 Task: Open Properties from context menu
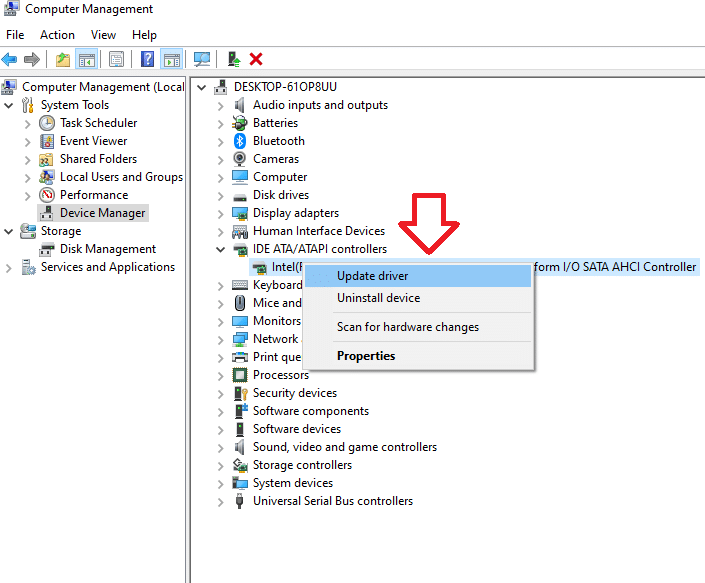pyautogui.click(x=418, y=356)
